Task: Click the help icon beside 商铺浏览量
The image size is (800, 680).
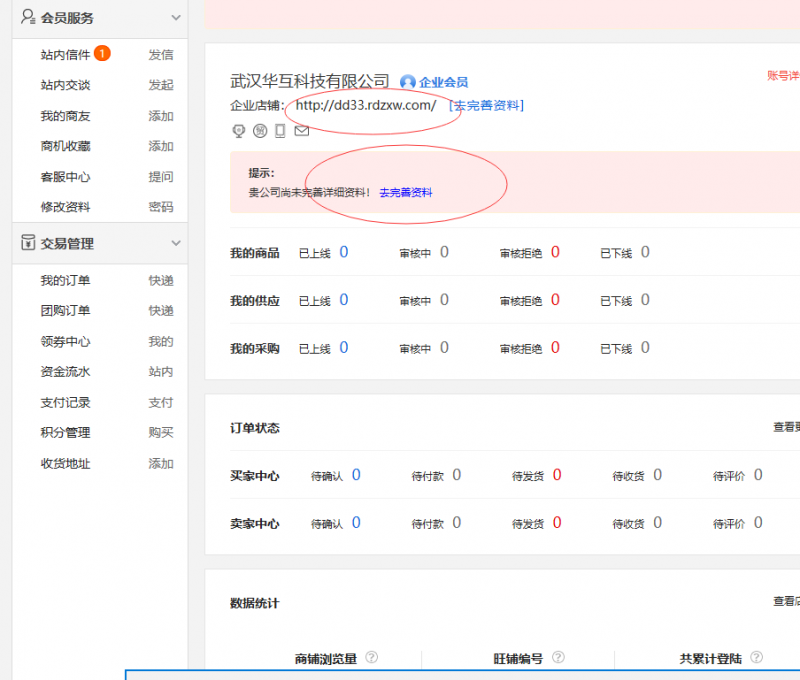Action: coord(371,657)
